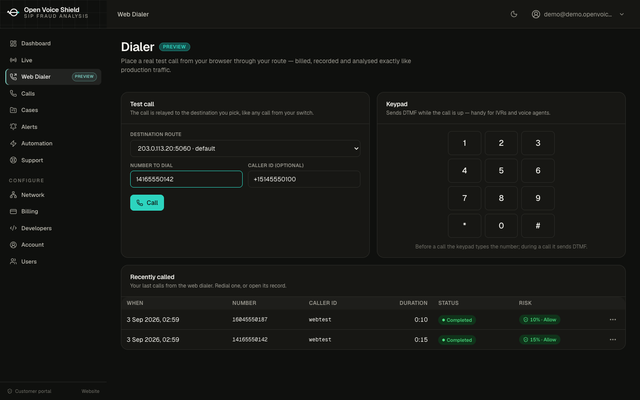This screenshot has width=640, height=400.
Task: Select Web Dialer in sidebar
Action: pyautogui.click(x=53, y=77)
